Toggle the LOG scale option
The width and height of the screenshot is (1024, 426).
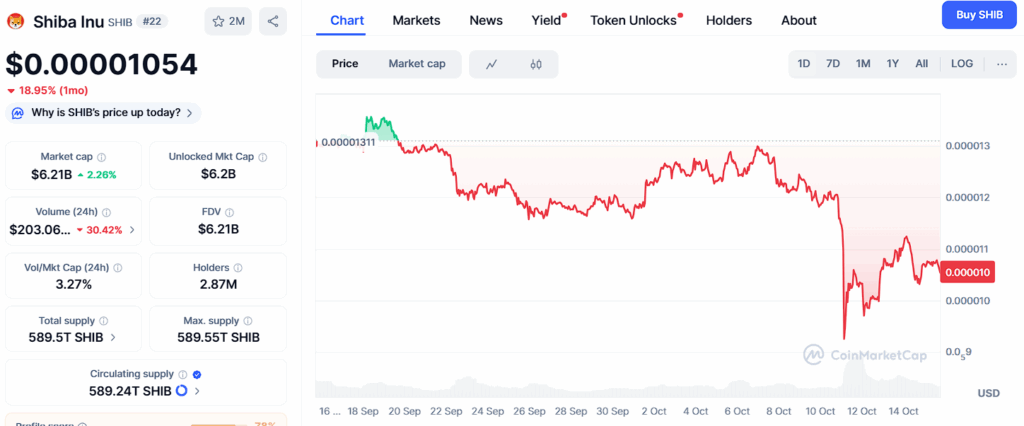click(962, 64)
